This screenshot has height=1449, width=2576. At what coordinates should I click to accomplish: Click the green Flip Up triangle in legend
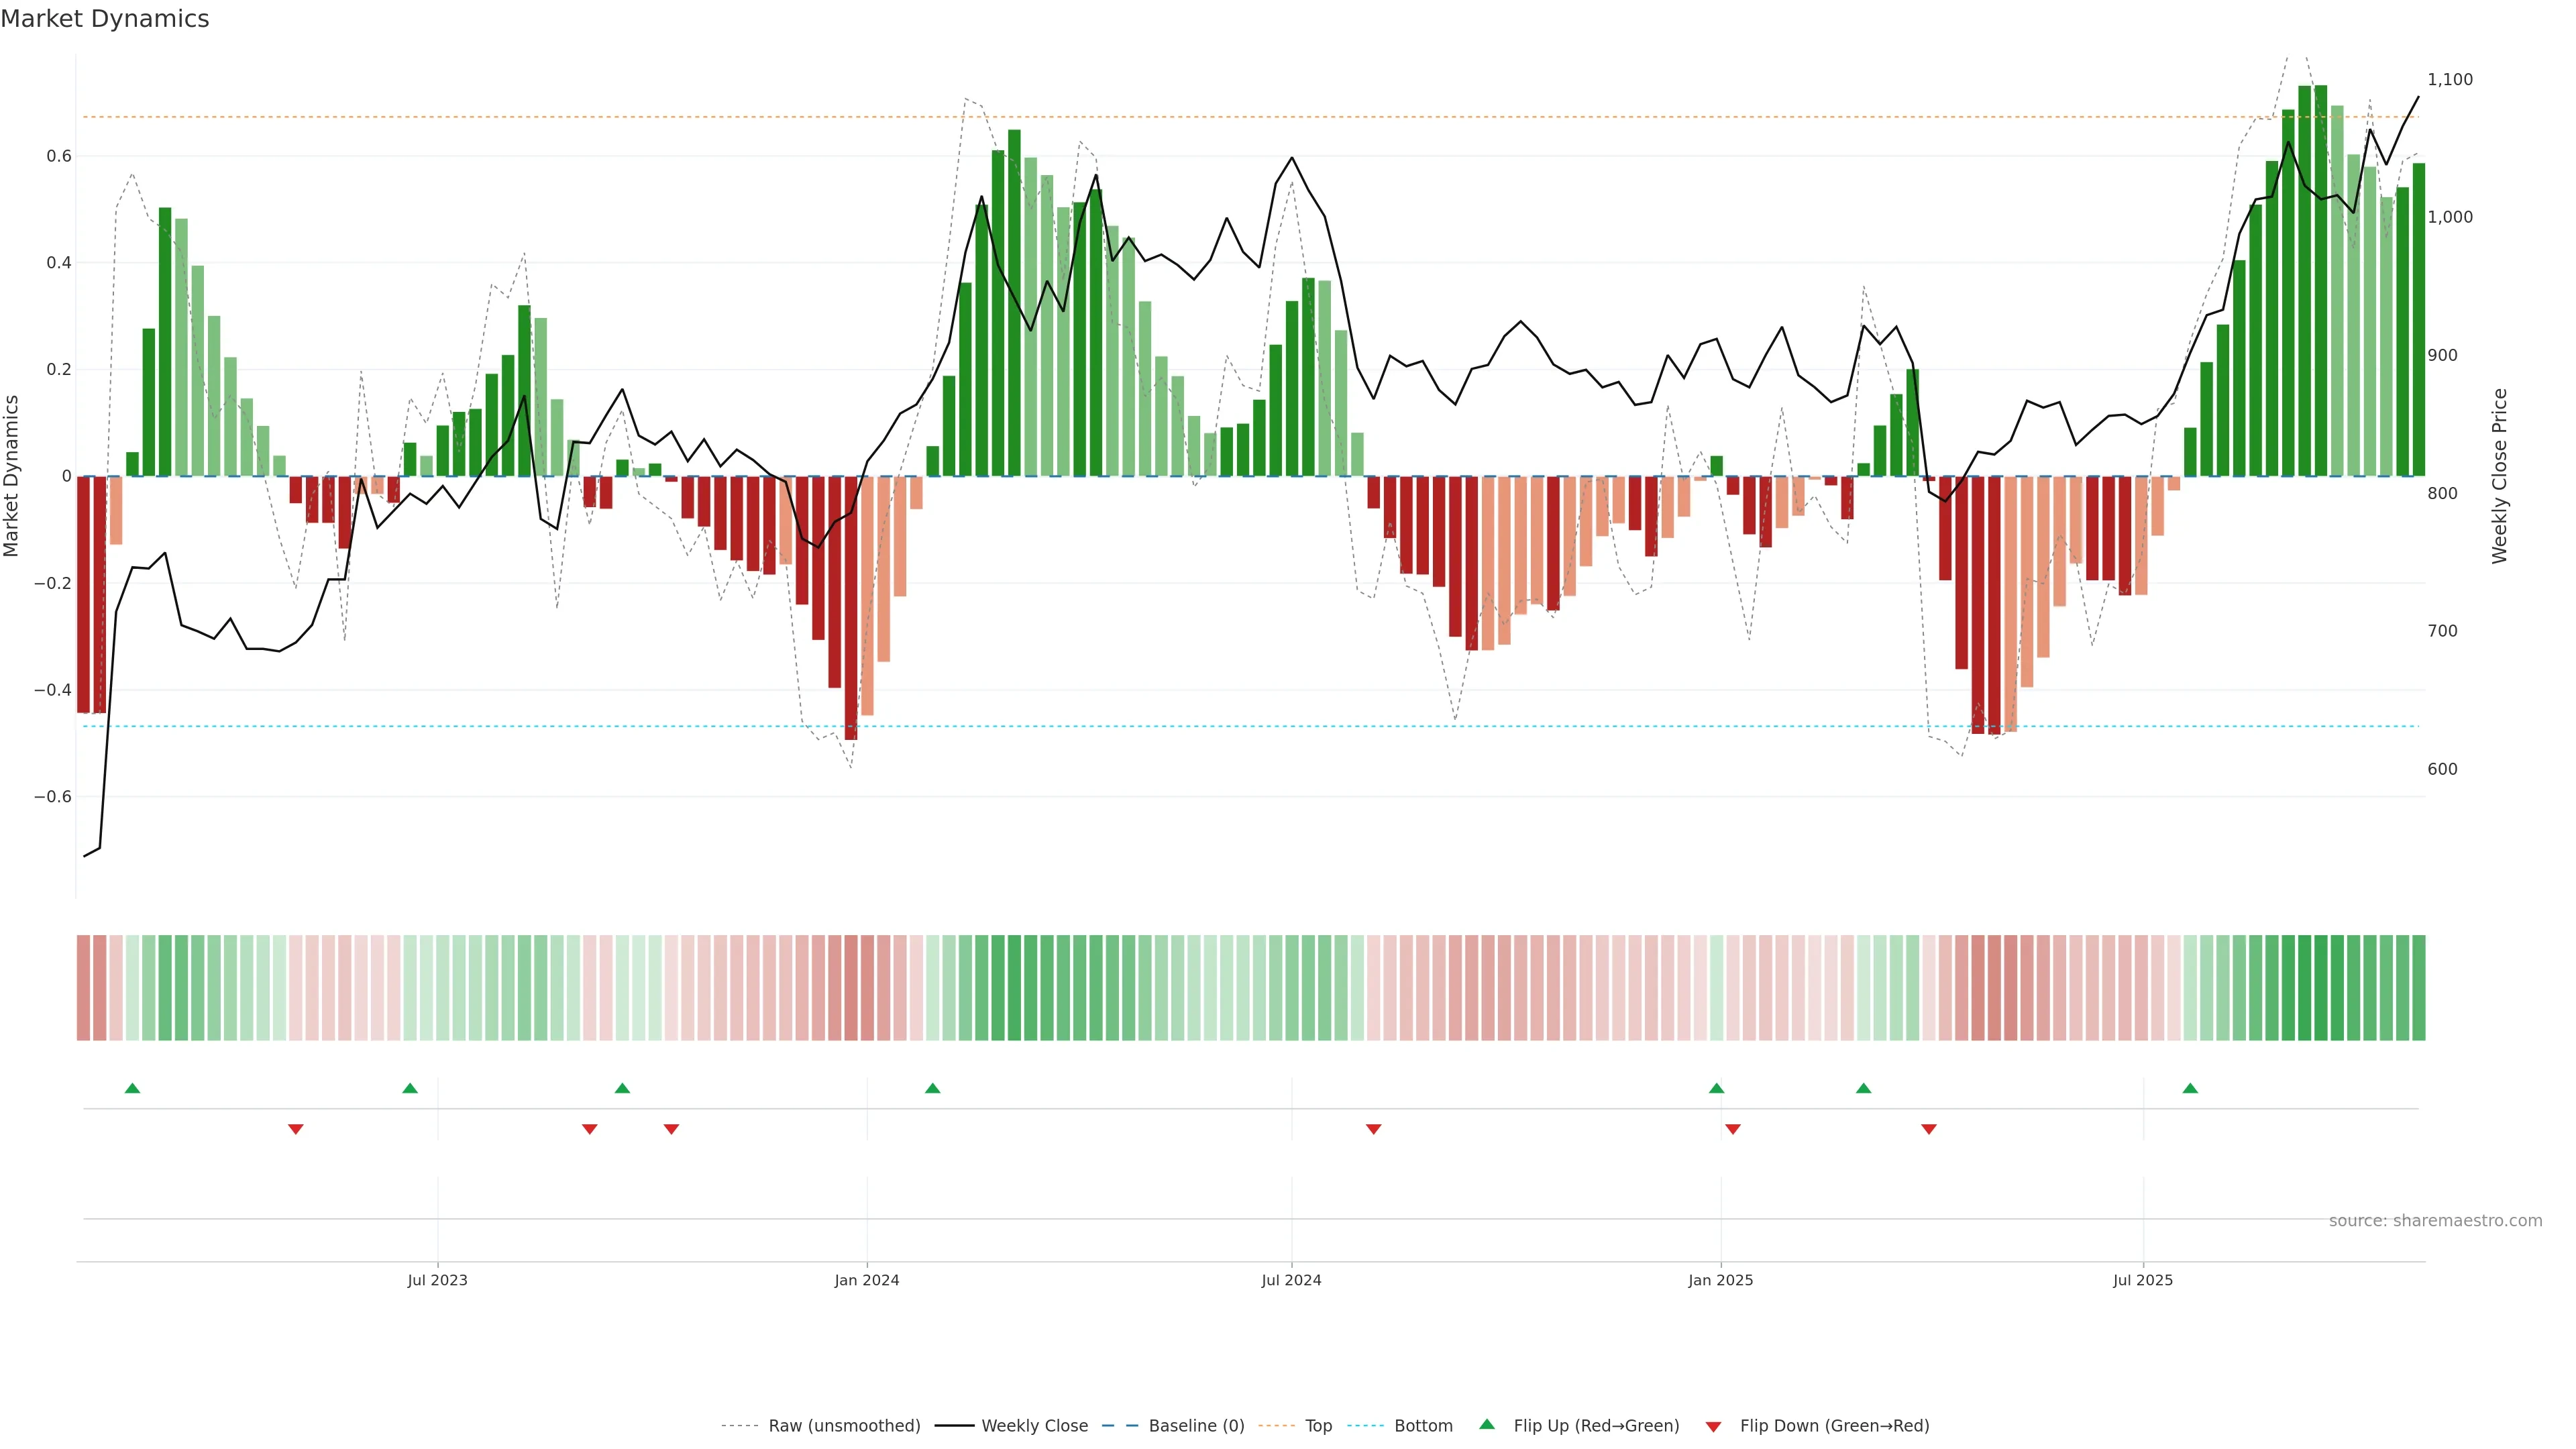click(x=1487, y=1424)
